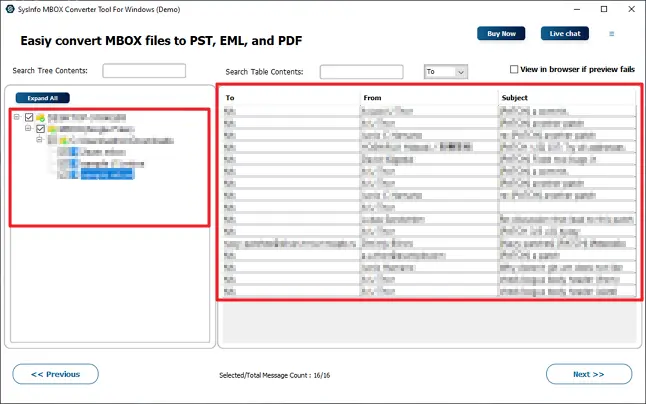
Task: Close the MBOX Converter window
Action: pyautogui.click(x=631, y=9)
